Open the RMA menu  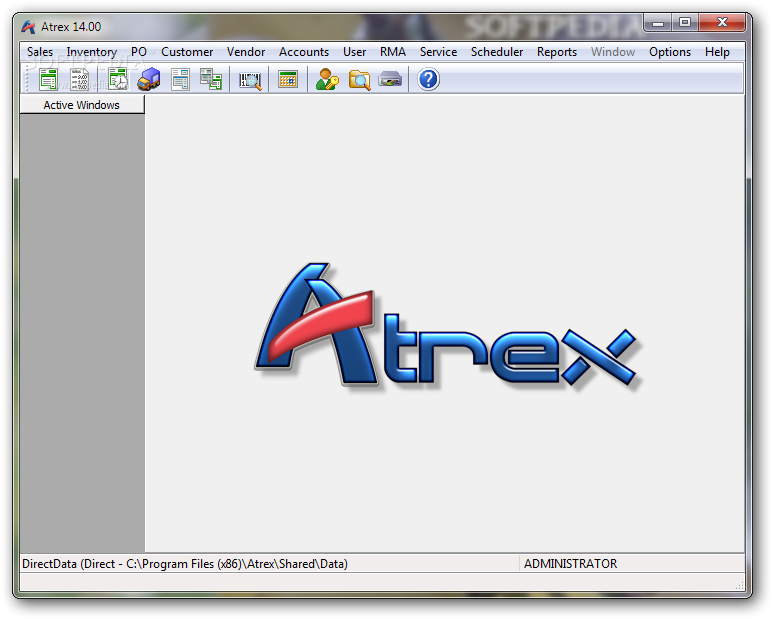[x=393, y=52]
